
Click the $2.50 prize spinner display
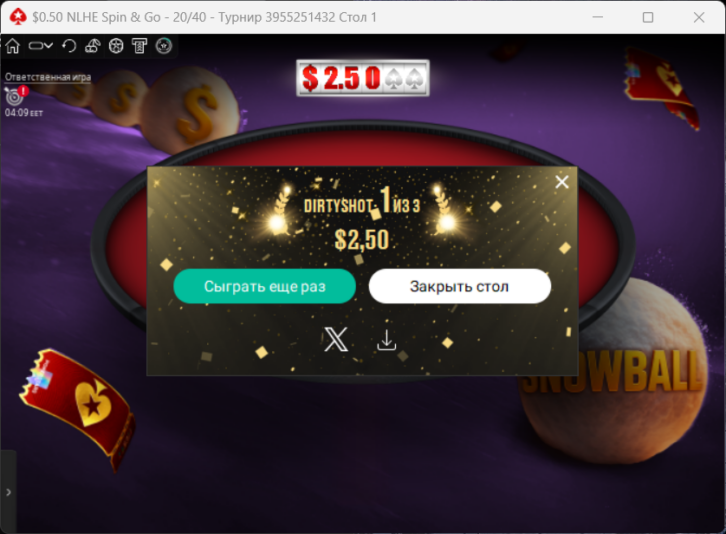[x=363, y=78]
